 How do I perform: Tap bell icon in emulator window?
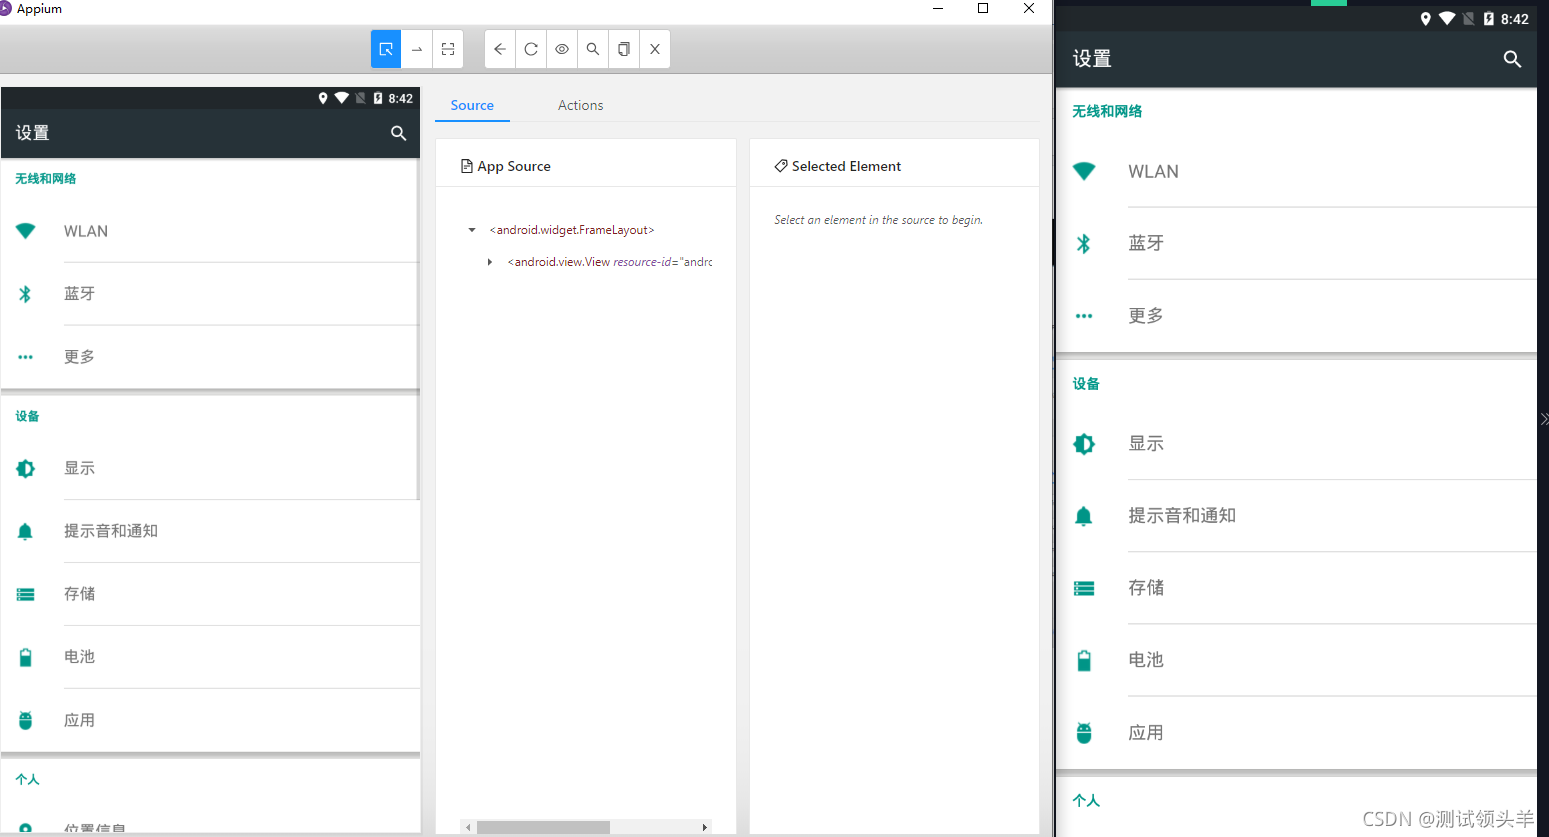click(1084, 516)
